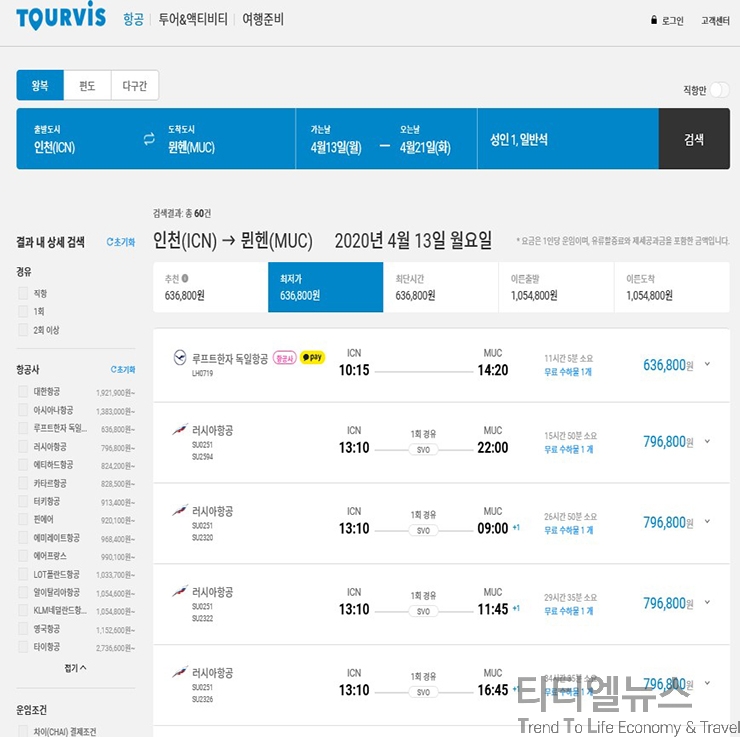Click the pink badge beside Lufthansa
Image resolution: width=740 pixels, height=737 pixels.
[x=285, y=358]
